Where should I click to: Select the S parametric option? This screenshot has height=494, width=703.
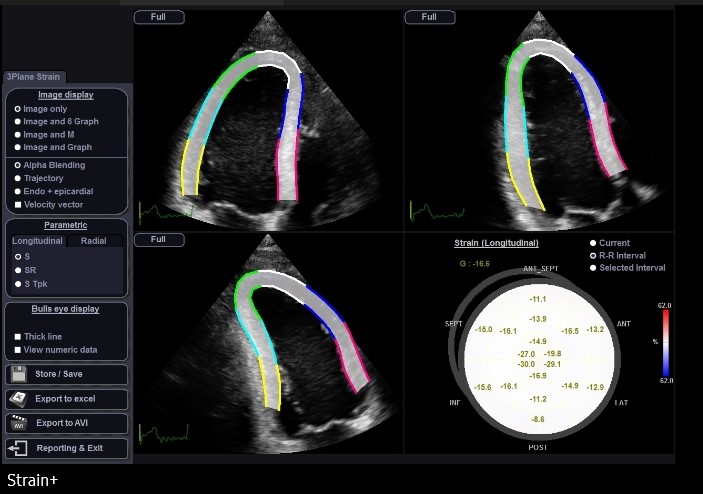point(18,256)
